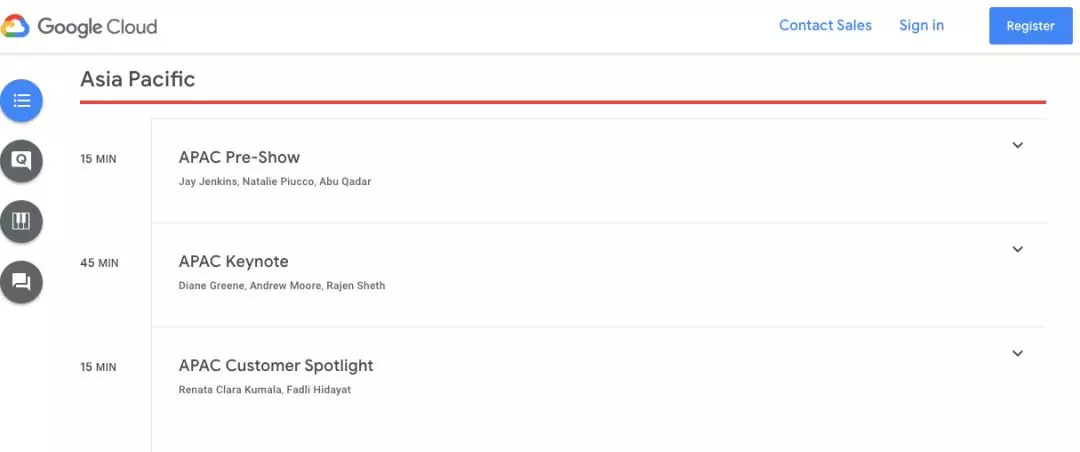Click the speakers line starting Renata Clara Kumala
This screenshot has height=452, width=1080.
(264, 390)
